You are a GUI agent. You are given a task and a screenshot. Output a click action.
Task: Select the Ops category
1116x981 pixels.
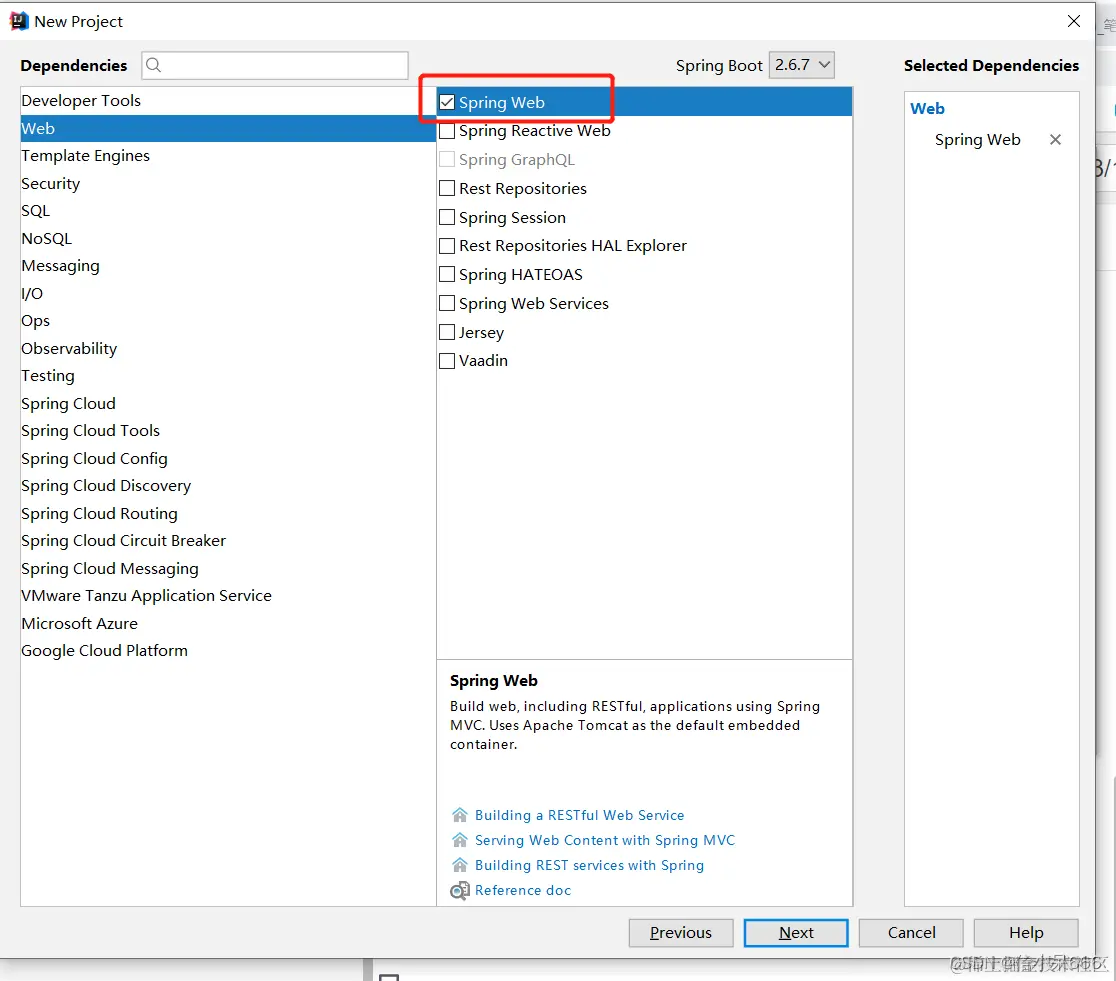tap(228, 320)
